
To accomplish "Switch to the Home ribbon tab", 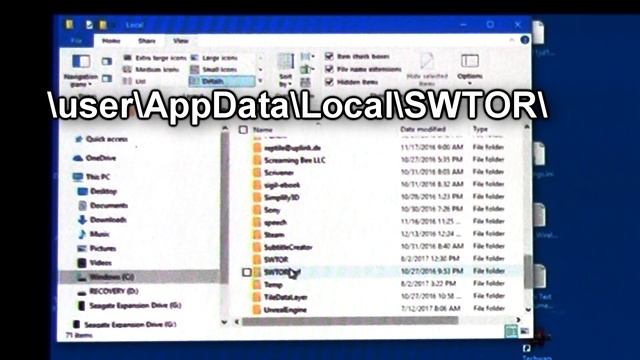I will point(111,41).
